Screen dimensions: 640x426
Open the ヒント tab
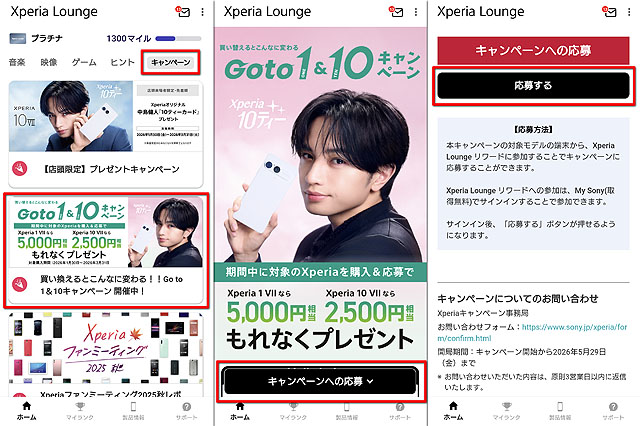point(122,62)
